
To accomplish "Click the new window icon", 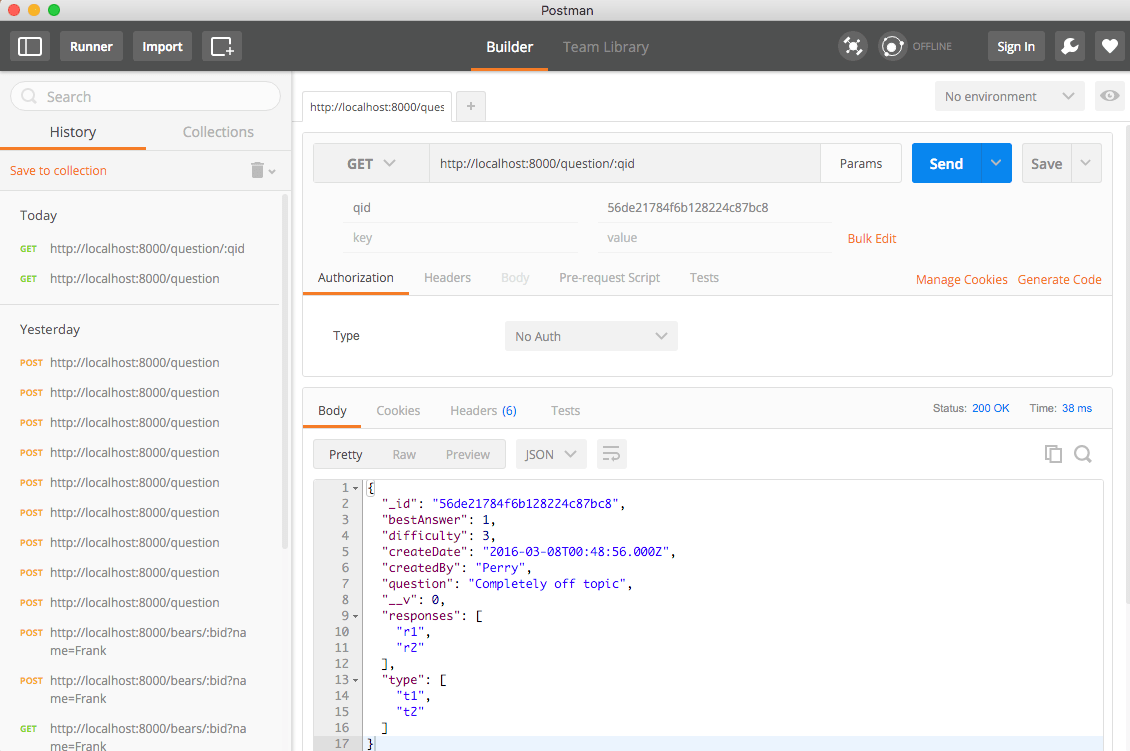I will 222,46.
